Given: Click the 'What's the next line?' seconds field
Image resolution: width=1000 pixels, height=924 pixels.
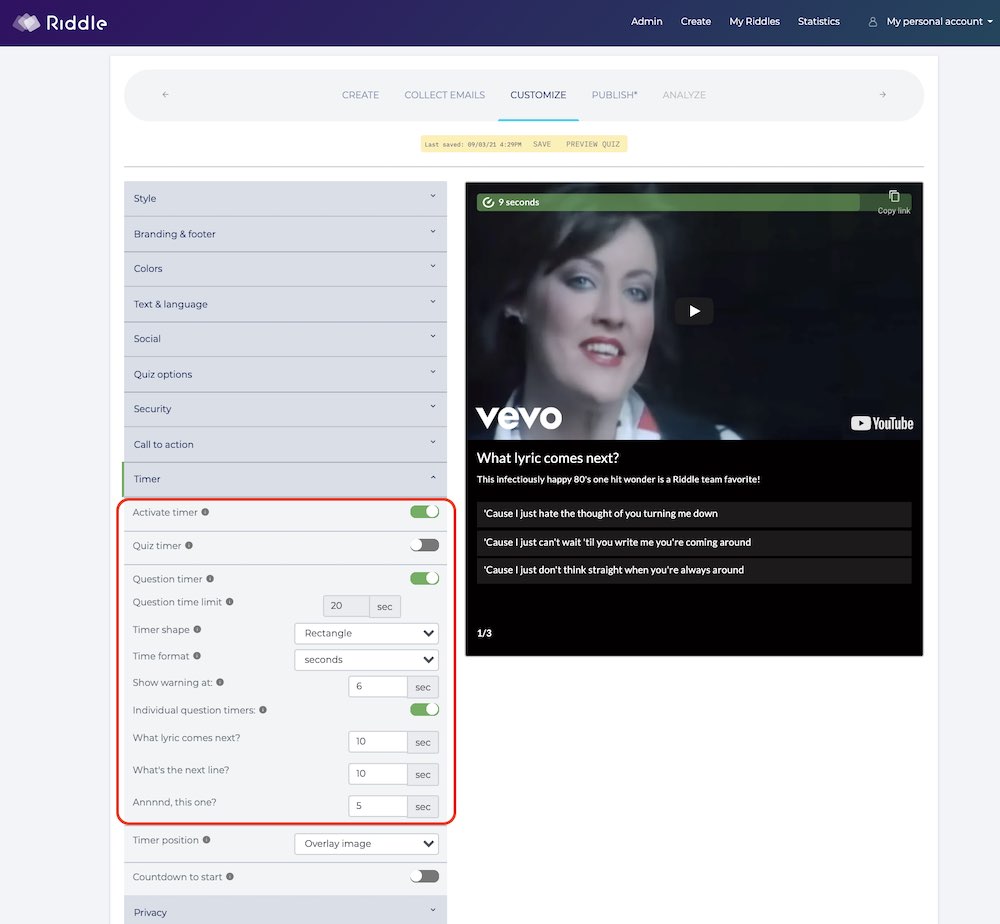Looking at the screenshot, I should coord(378,774).
